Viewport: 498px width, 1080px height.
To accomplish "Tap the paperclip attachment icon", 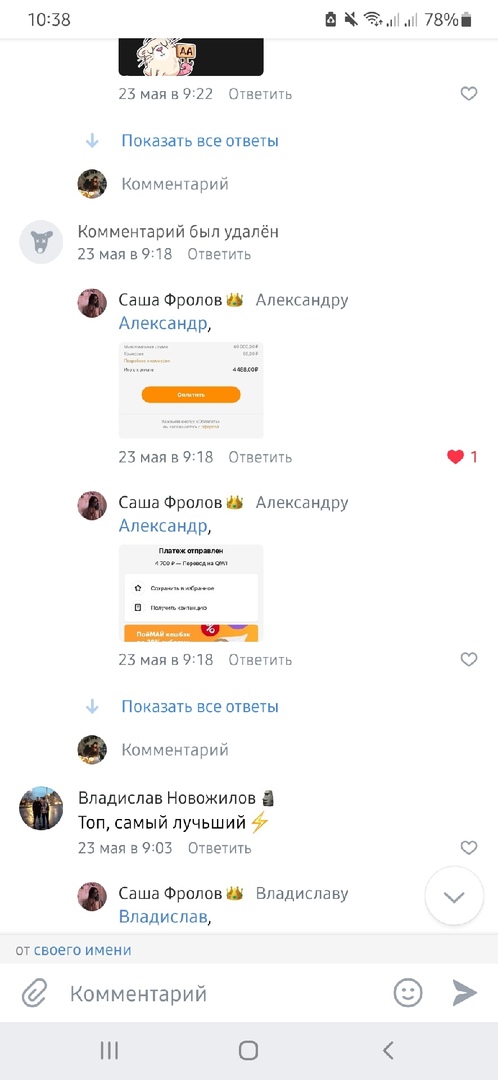I will click(34, 993).
